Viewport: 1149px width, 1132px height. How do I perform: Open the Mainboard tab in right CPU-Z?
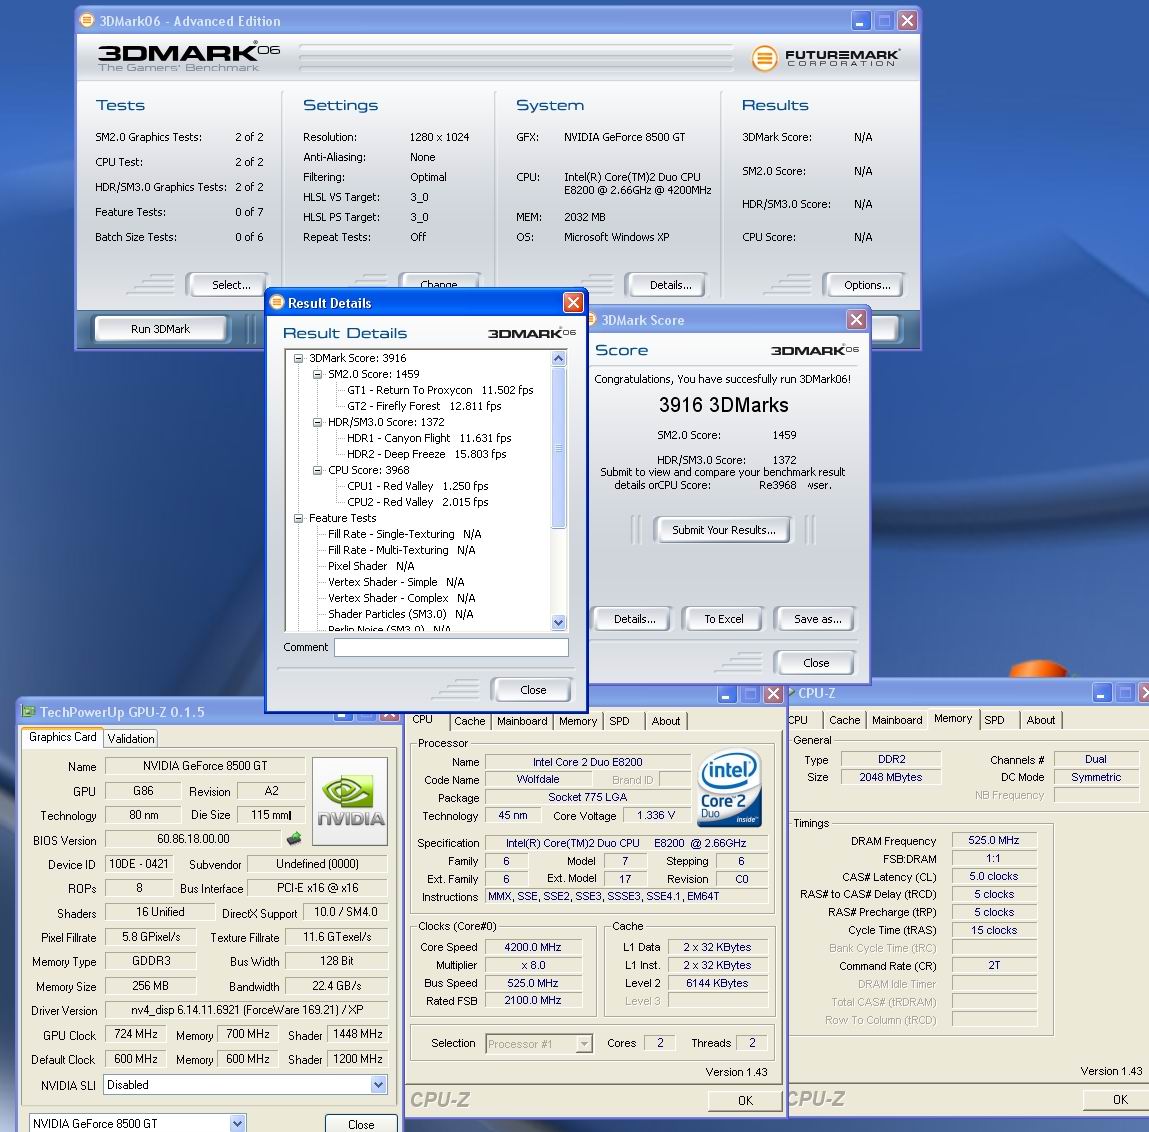pyautogui.click(x=897, y=720)
